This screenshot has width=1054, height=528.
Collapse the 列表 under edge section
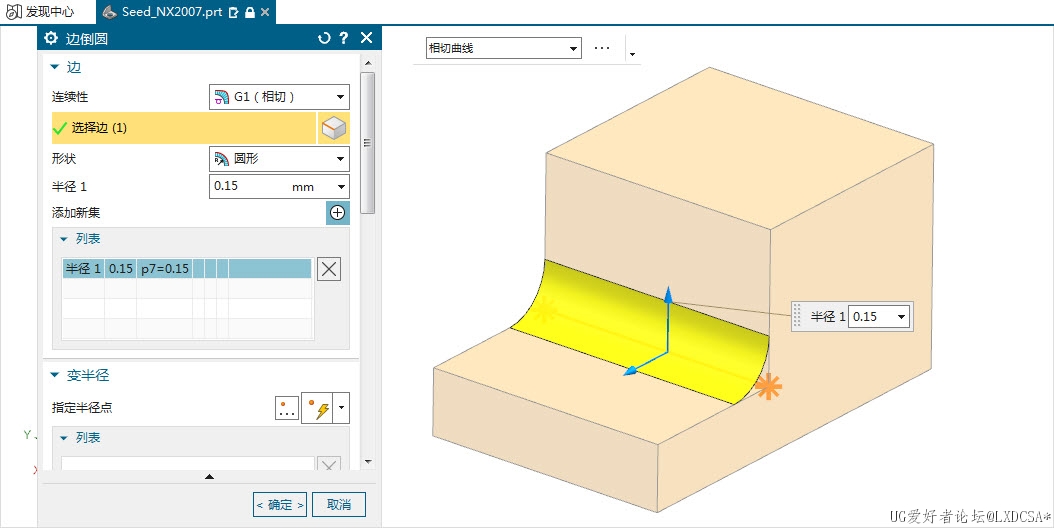[64, 239]
